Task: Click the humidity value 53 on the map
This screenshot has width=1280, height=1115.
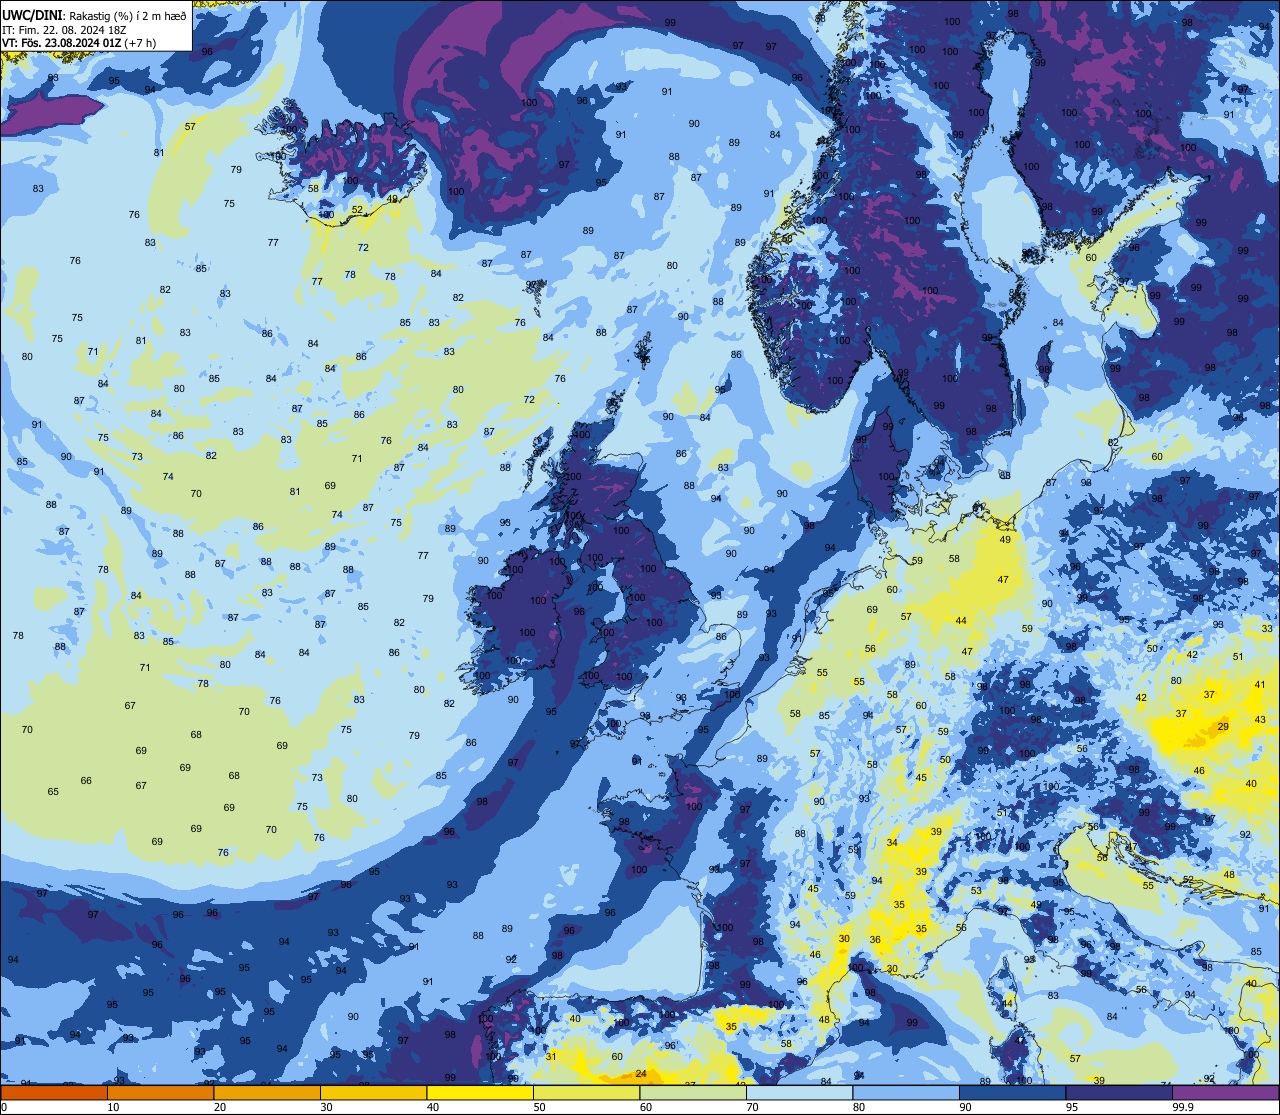Action: 976,890
